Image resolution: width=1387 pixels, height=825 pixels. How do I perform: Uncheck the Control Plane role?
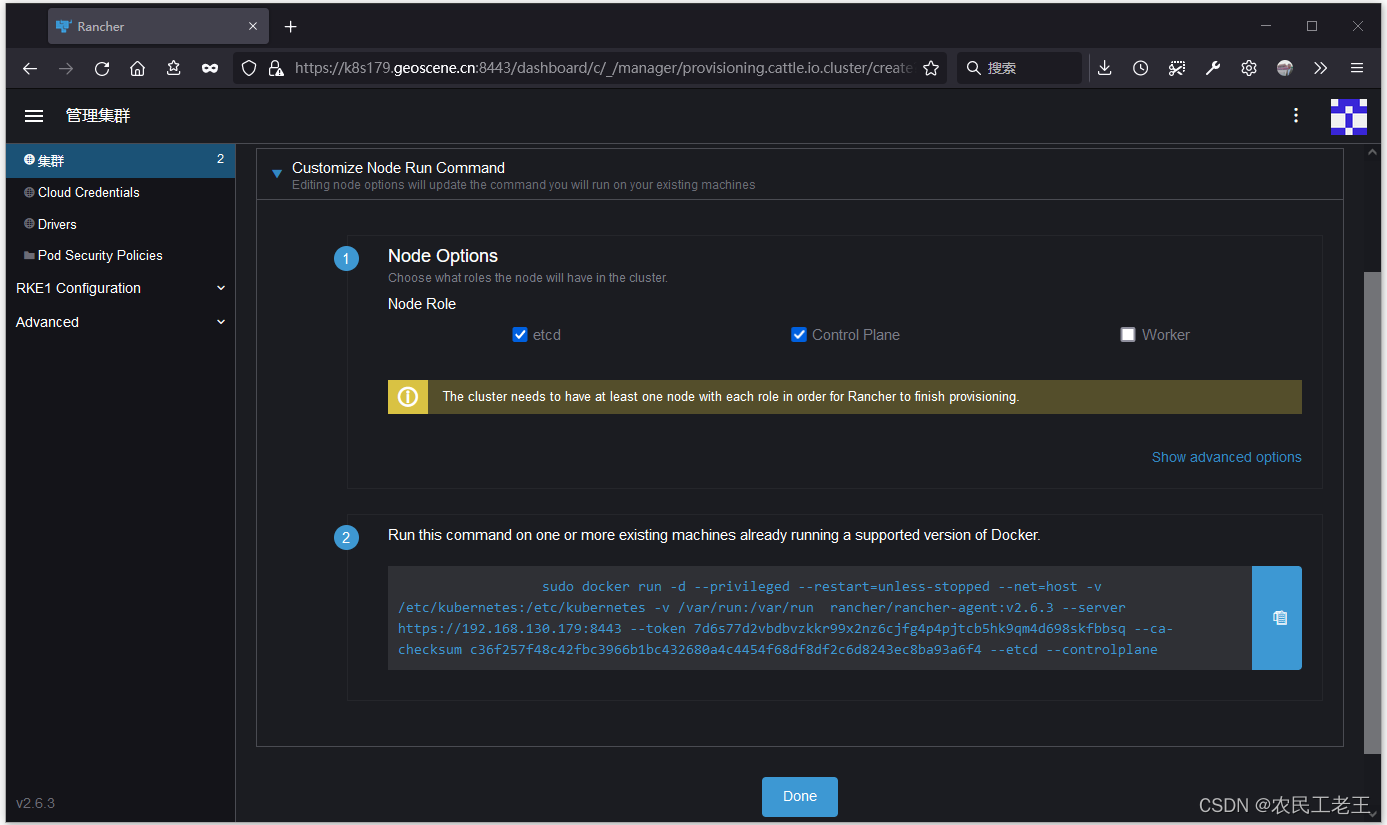[799, 335]
